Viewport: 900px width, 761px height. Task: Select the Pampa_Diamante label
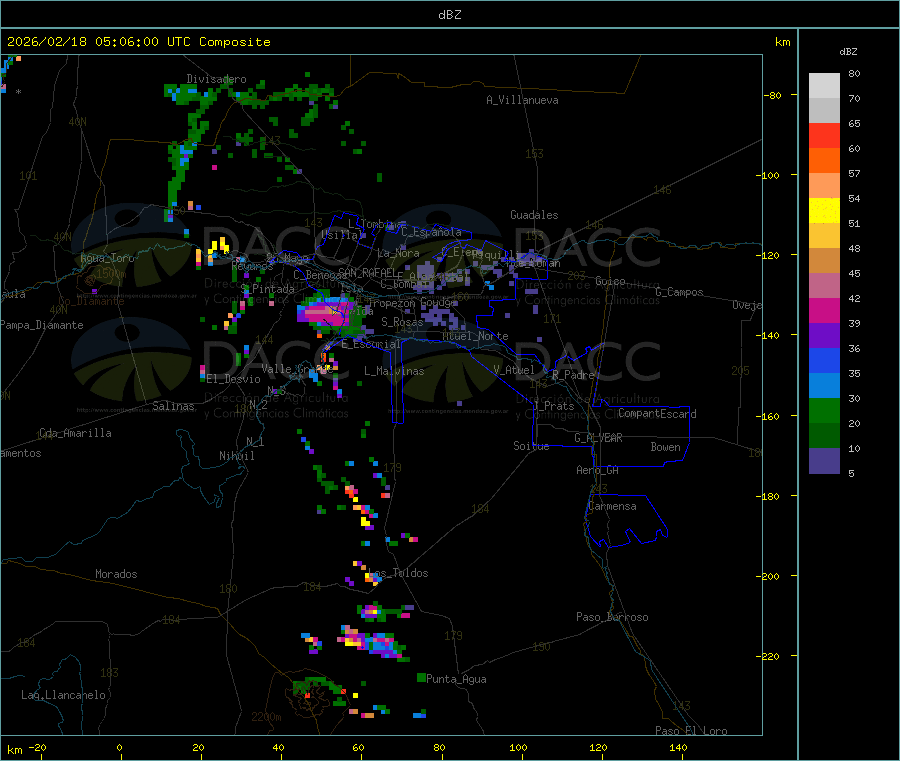pyautogui.click(x=42, y=325)
